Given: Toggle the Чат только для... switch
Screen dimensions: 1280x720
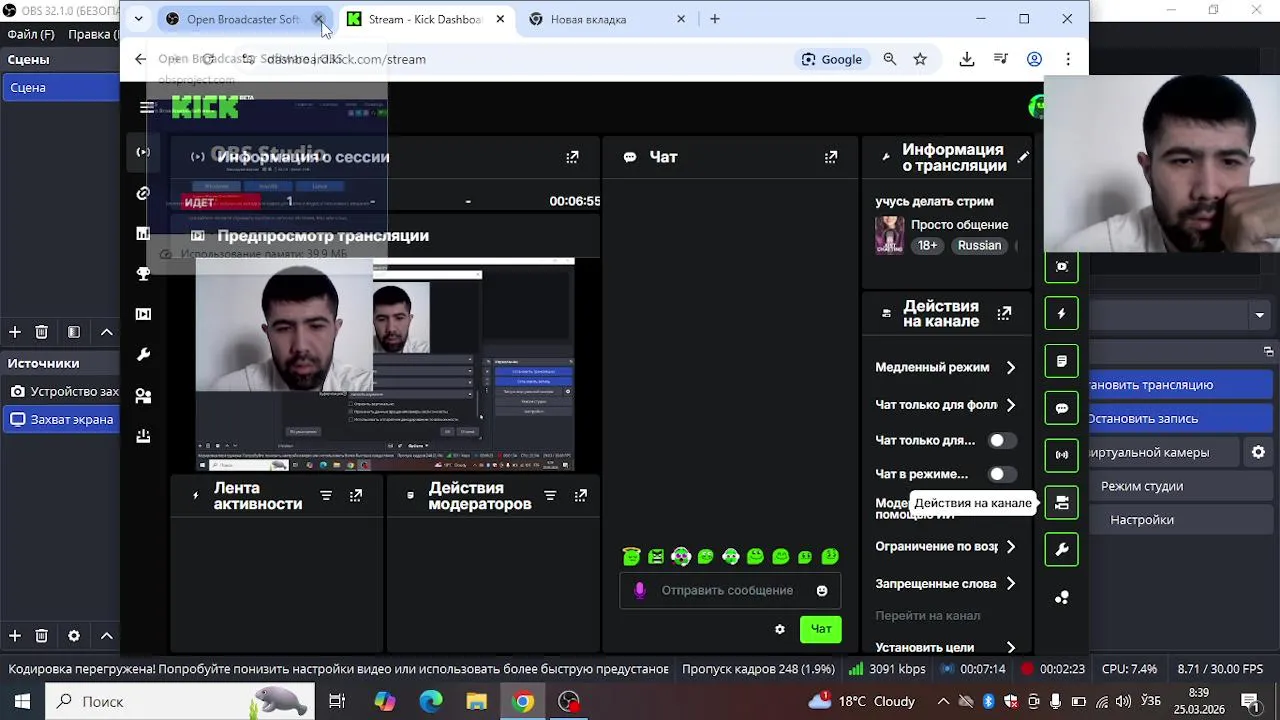Looking at the screenshot, I should [x=1002, y=441].
